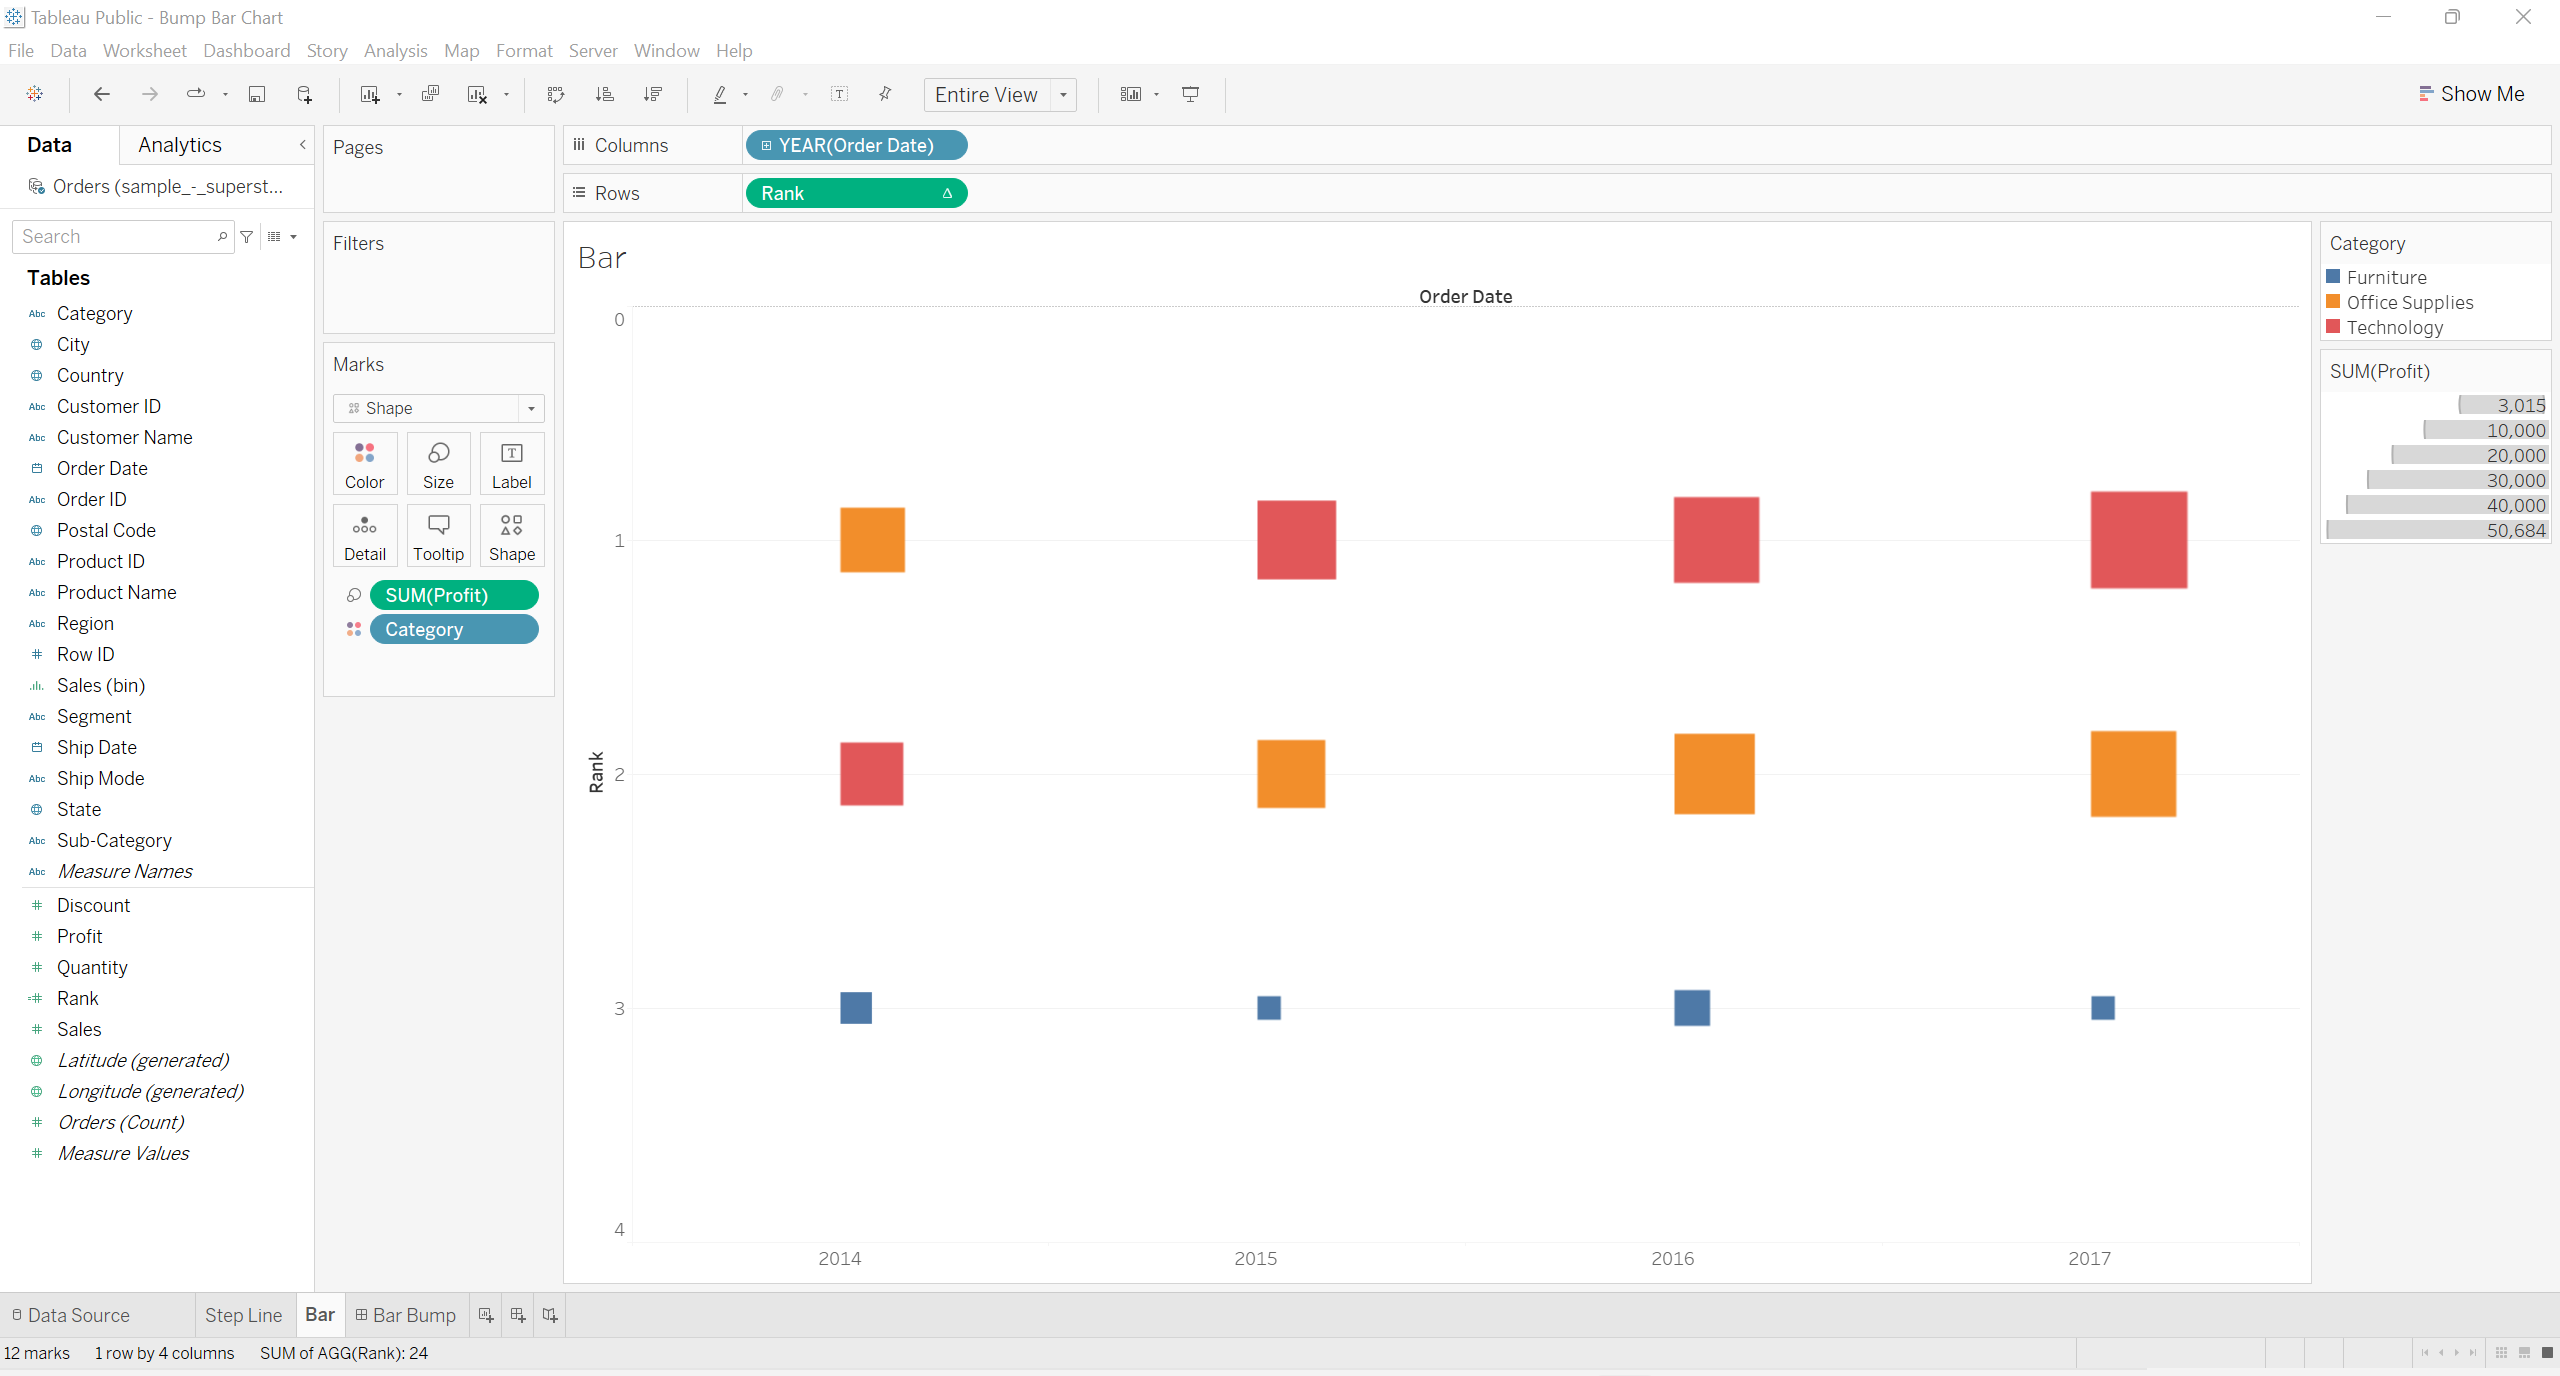Click the Fix Axes pin icon
The width and height of the screenshot is (2560, 1376).
(x=885, y=94)
